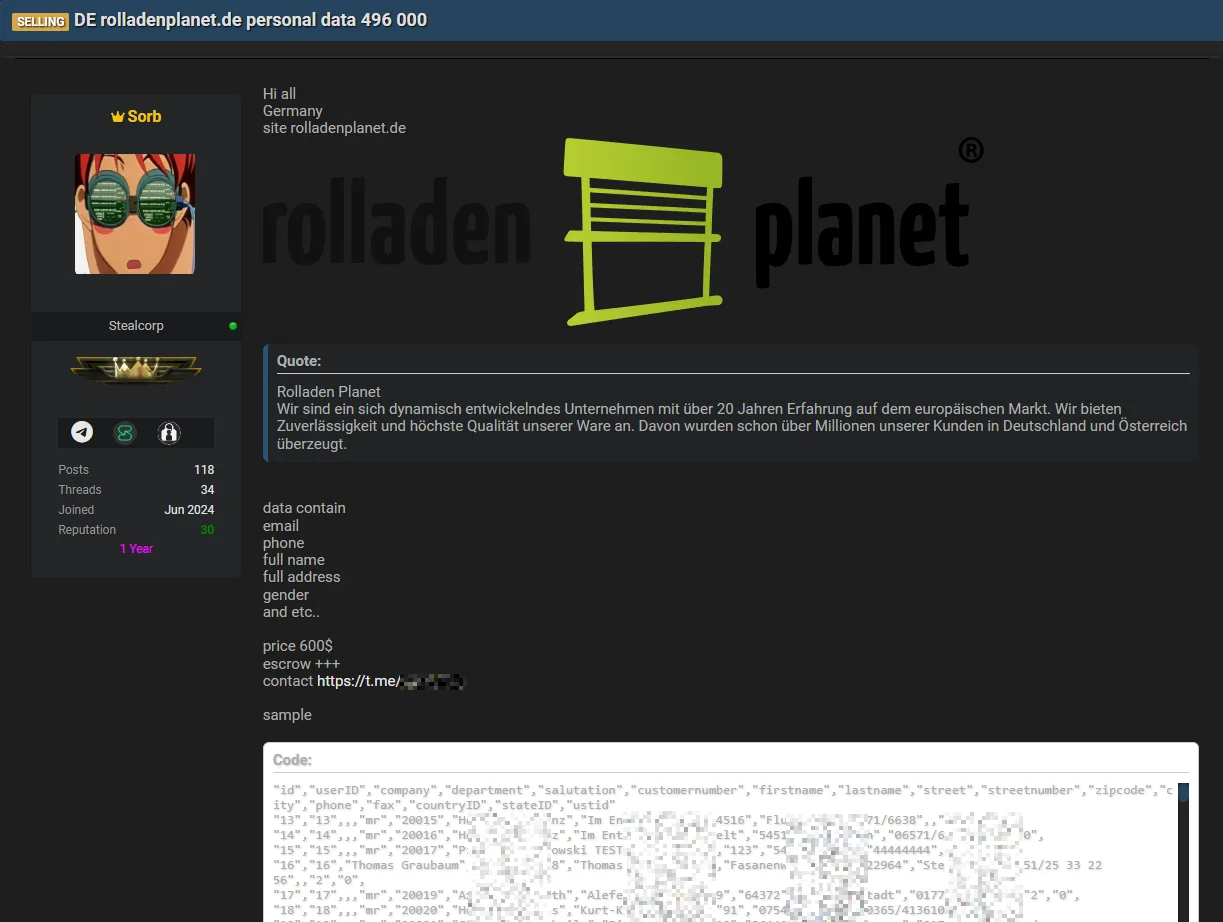Click the user avatar image
The image size is (1223, 922).
tap(135, 214)
